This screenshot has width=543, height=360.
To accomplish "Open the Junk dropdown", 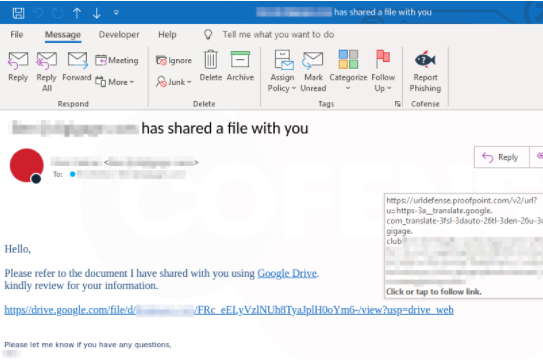I will point(174,82).
